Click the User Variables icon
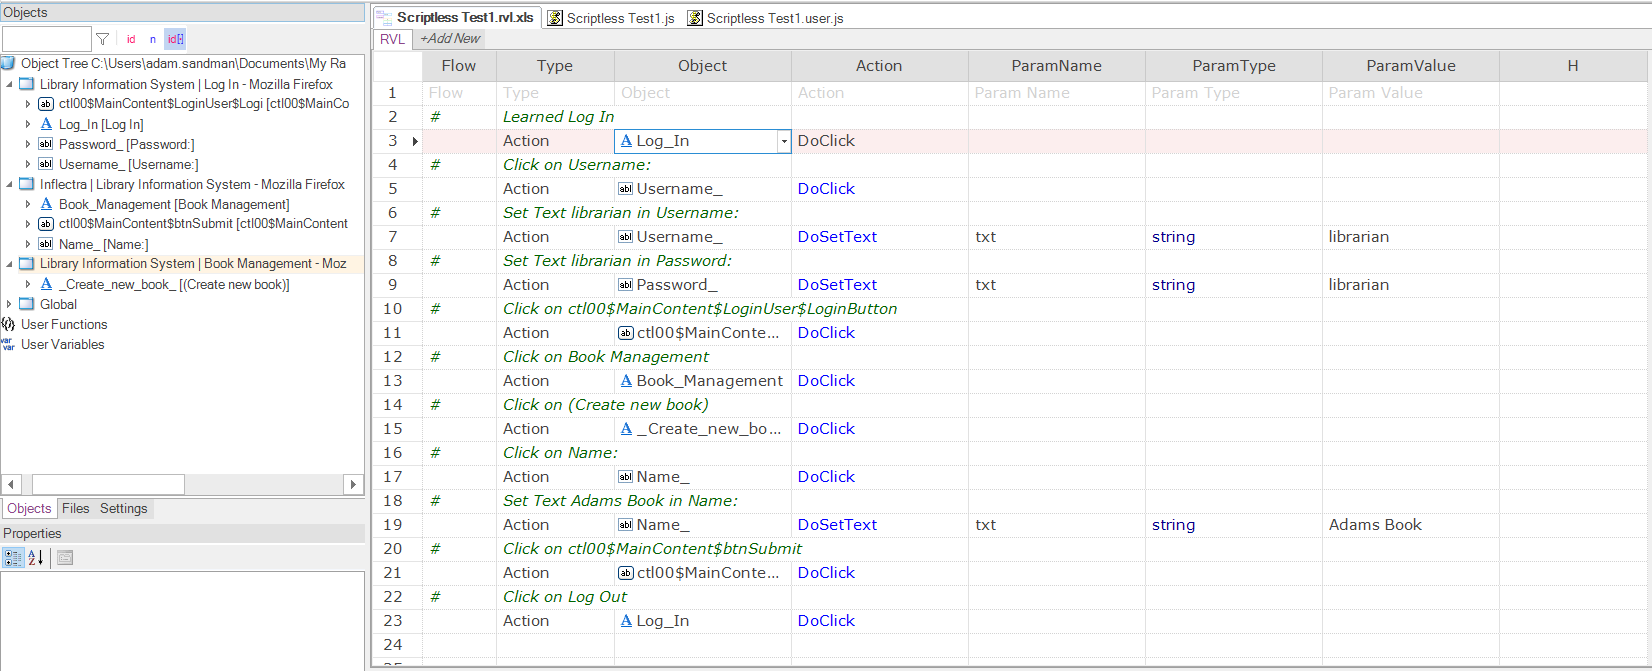Image resolution: width=1652 pixels, height=671 pixels. [x=8, y=344]
